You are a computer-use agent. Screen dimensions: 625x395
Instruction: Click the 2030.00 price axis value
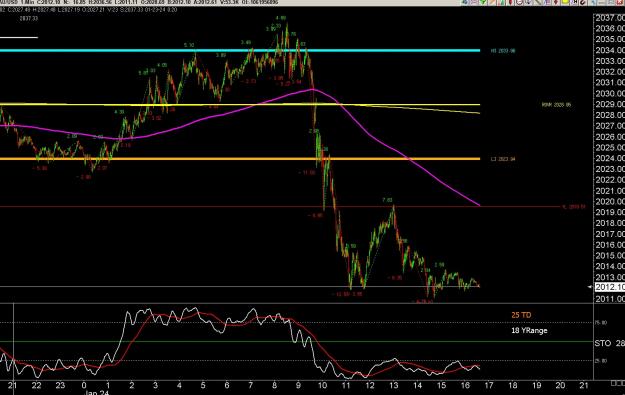click(610, 94)
